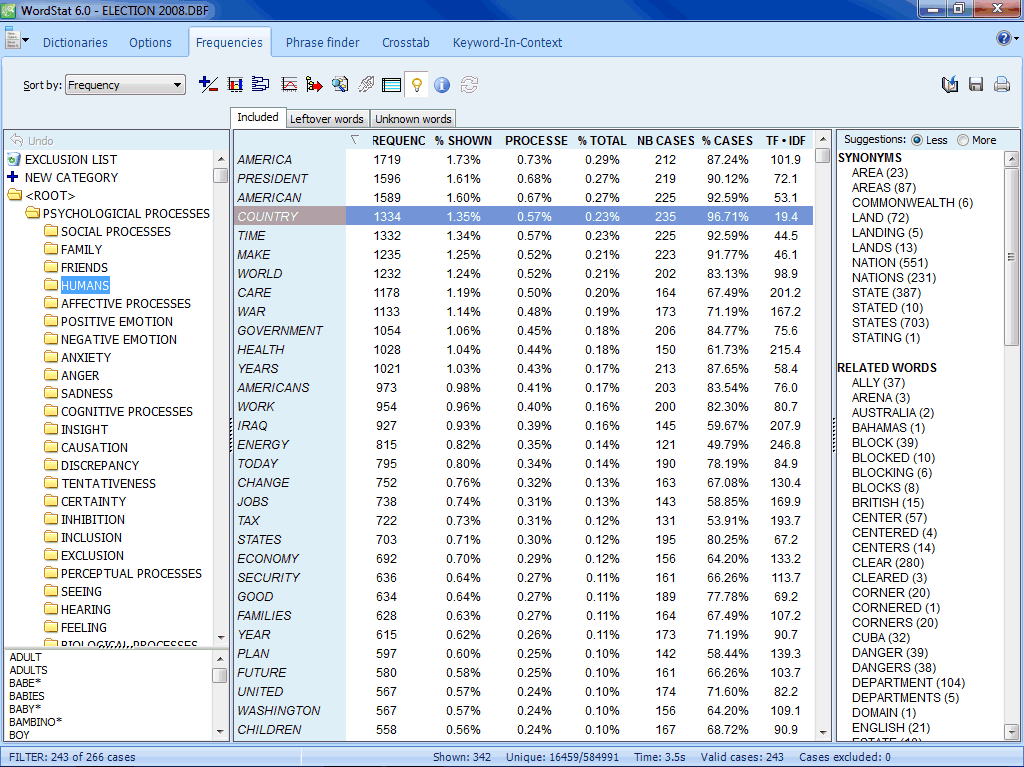Open the help dropdown arrow menu
Viewport: 1024px width, 767px height.
tap(1014, 40)
